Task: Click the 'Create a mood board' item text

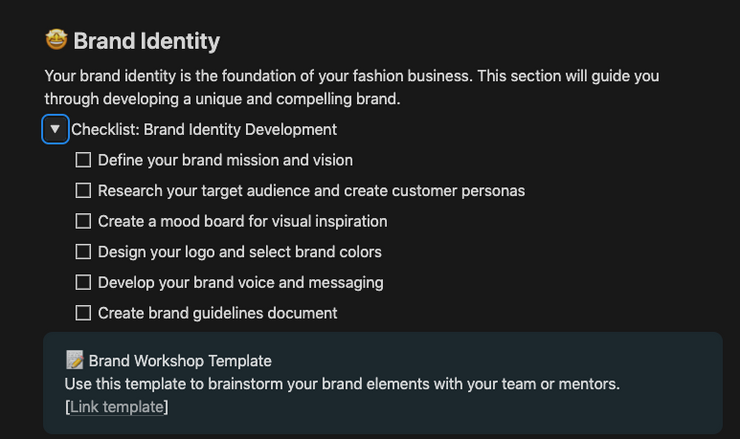Action: tap(242, 221)
